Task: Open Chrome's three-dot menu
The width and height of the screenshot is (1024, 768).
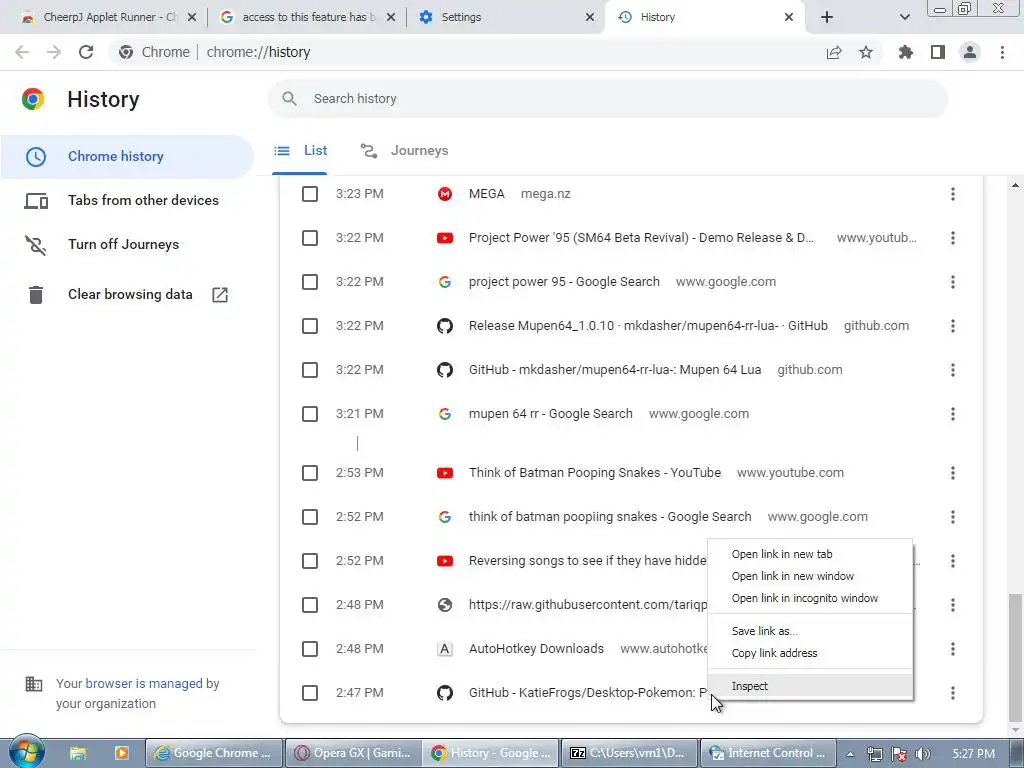Action: pos(1002,52)
